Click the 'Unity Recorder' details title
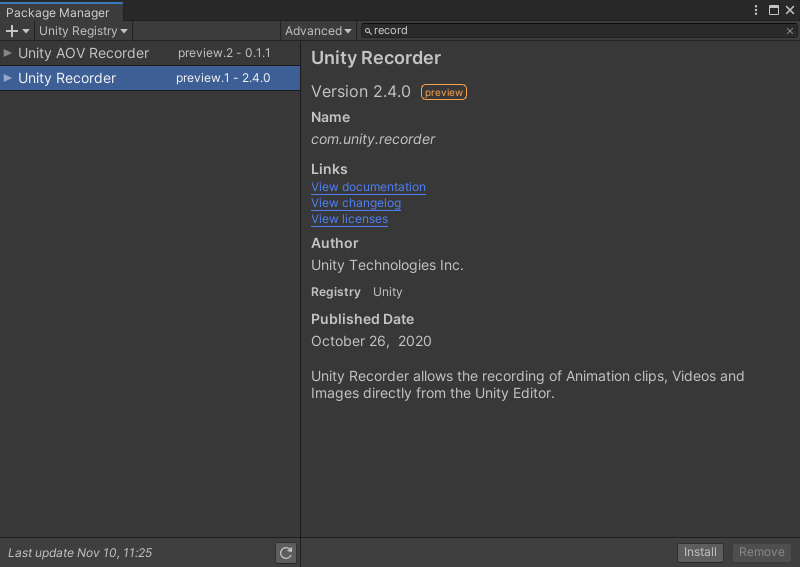This screenshot has width=800, height=567. (376, 58)
